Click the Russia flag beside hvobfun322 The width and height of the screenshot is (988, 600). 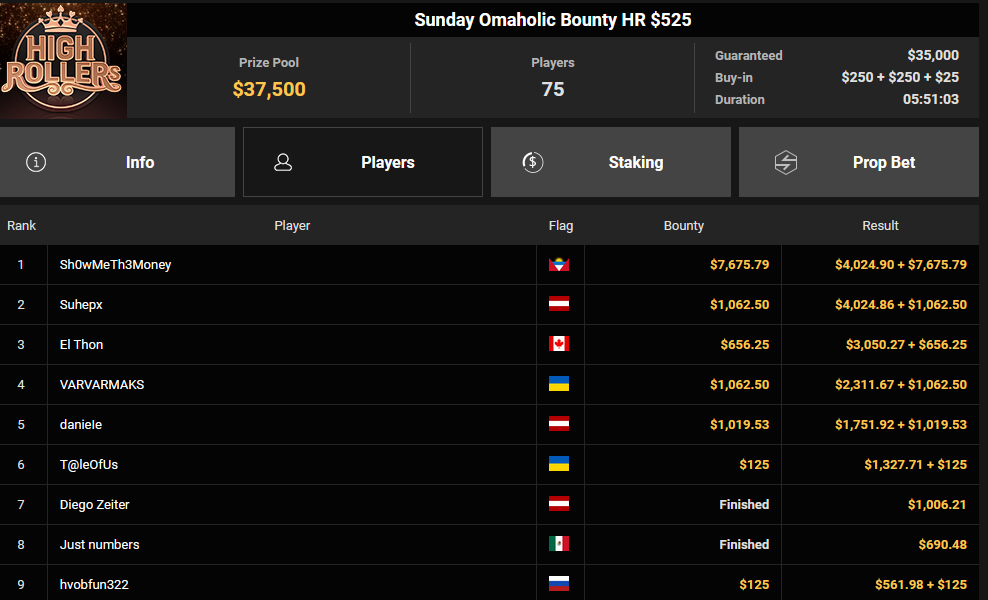(558, 585)
